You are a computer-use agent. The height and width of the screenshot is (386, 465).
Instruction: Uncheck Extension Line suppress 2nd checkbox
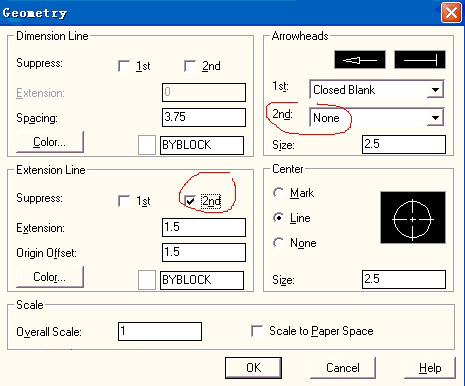tap(190, 201)
